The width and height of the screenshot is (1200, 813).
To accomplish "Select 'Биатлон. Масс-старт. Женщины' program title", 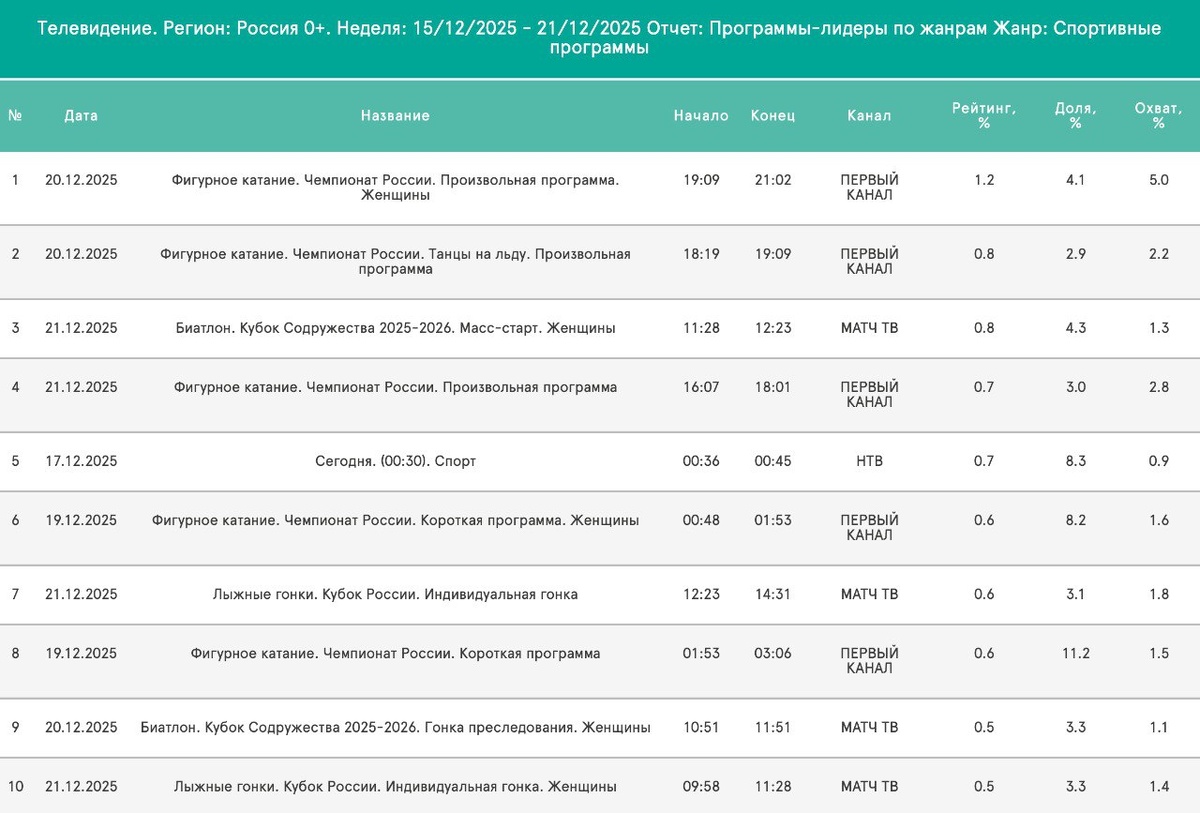I will pyautogui.click(x=395, y=328).
